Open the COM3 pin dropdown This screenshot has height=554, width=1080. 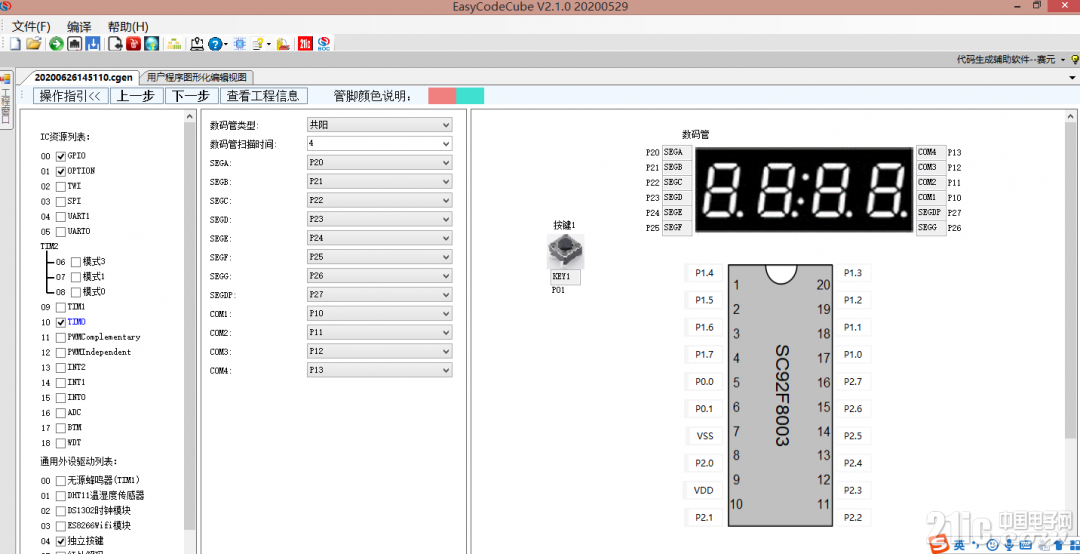point(380,351)
